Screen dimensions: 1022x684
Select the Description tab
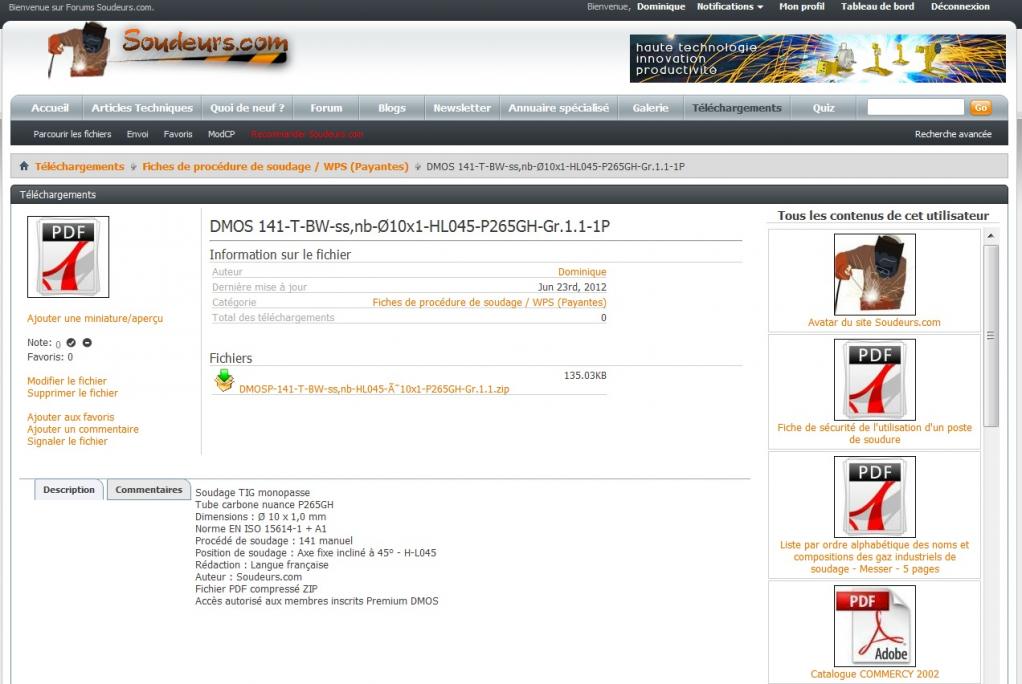click(69, 490)
